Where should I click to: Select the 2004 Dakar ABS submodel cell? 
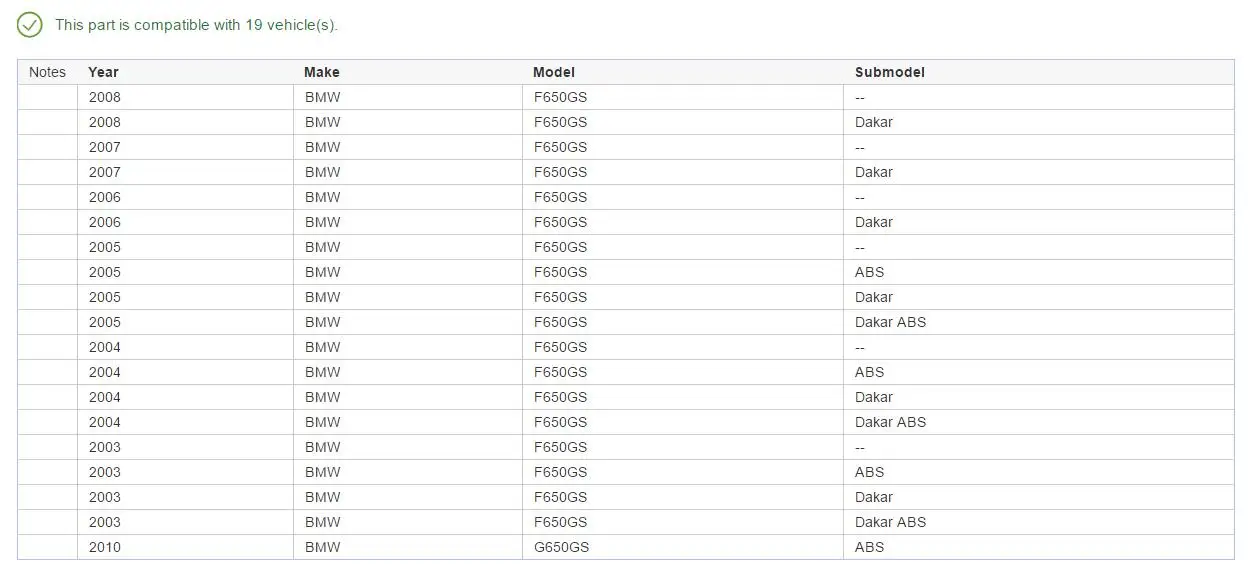click(890, 422)
